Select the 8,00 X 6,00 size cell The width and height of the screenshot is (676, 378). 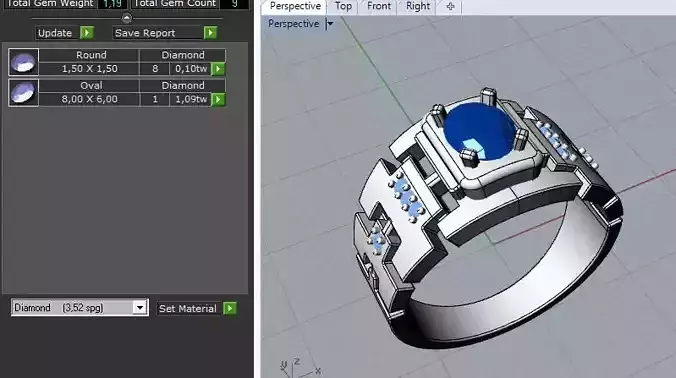coord(89,100)
